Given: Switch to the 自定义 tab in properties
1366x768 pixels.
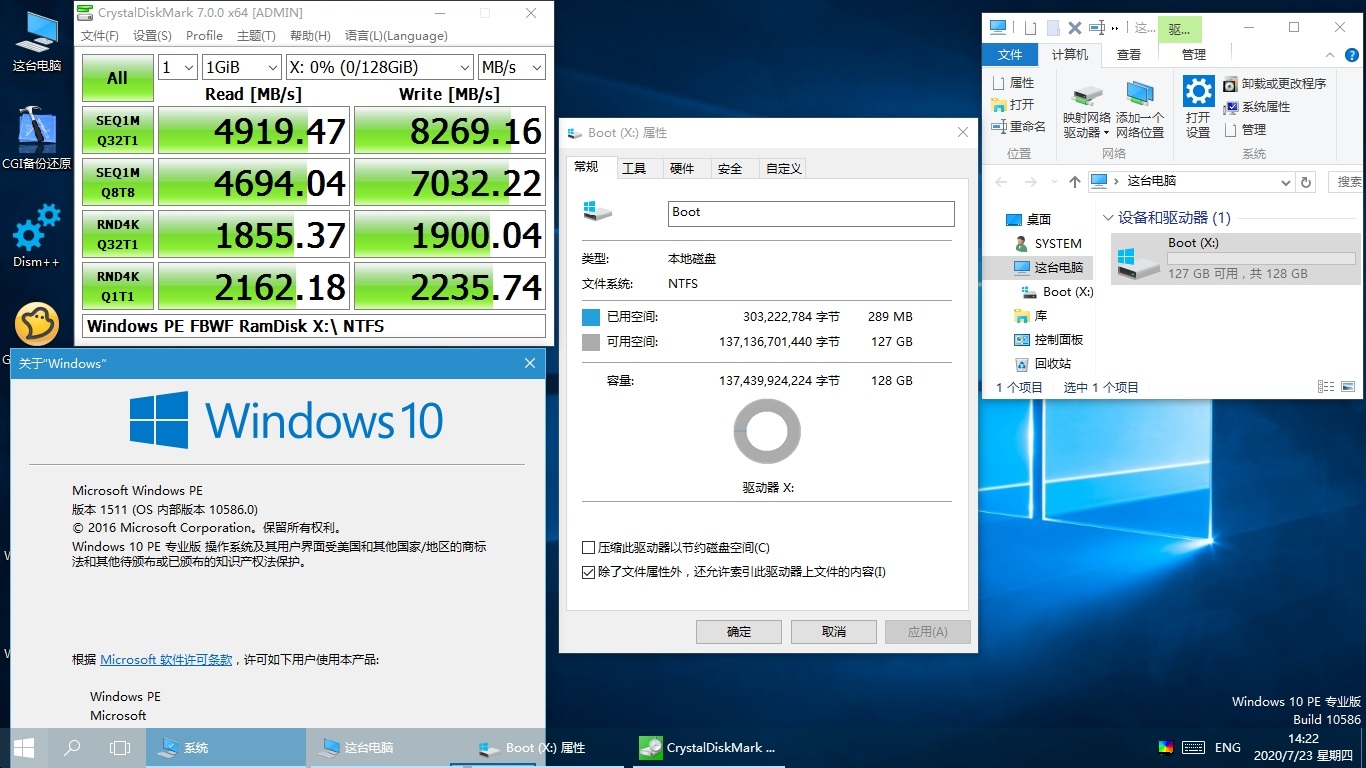Looking at the screenshot, I should click(x=784, y=169).
